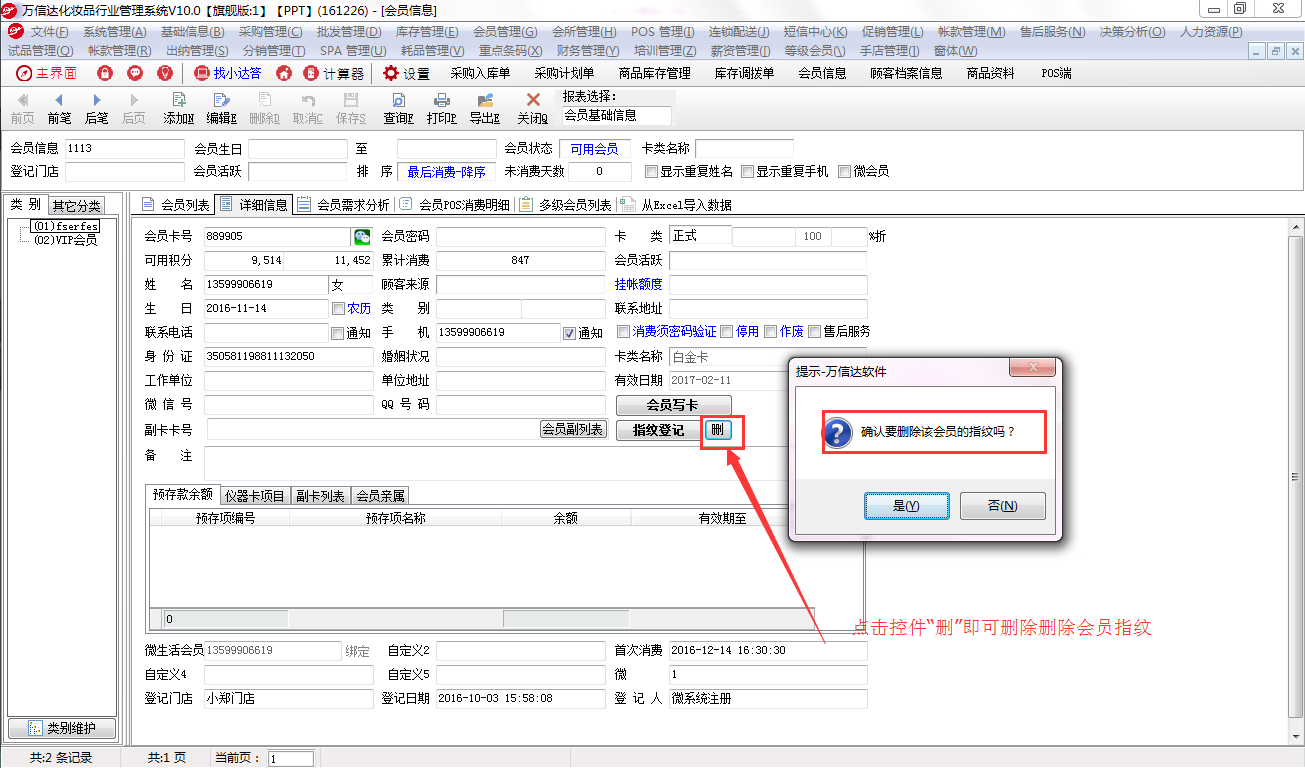The height and width of the screenshot is (768, 1305).
Task: Open the 报表选择 dropdown 会员基础信息
Action: pyautogui.click(x=616, y=115)
